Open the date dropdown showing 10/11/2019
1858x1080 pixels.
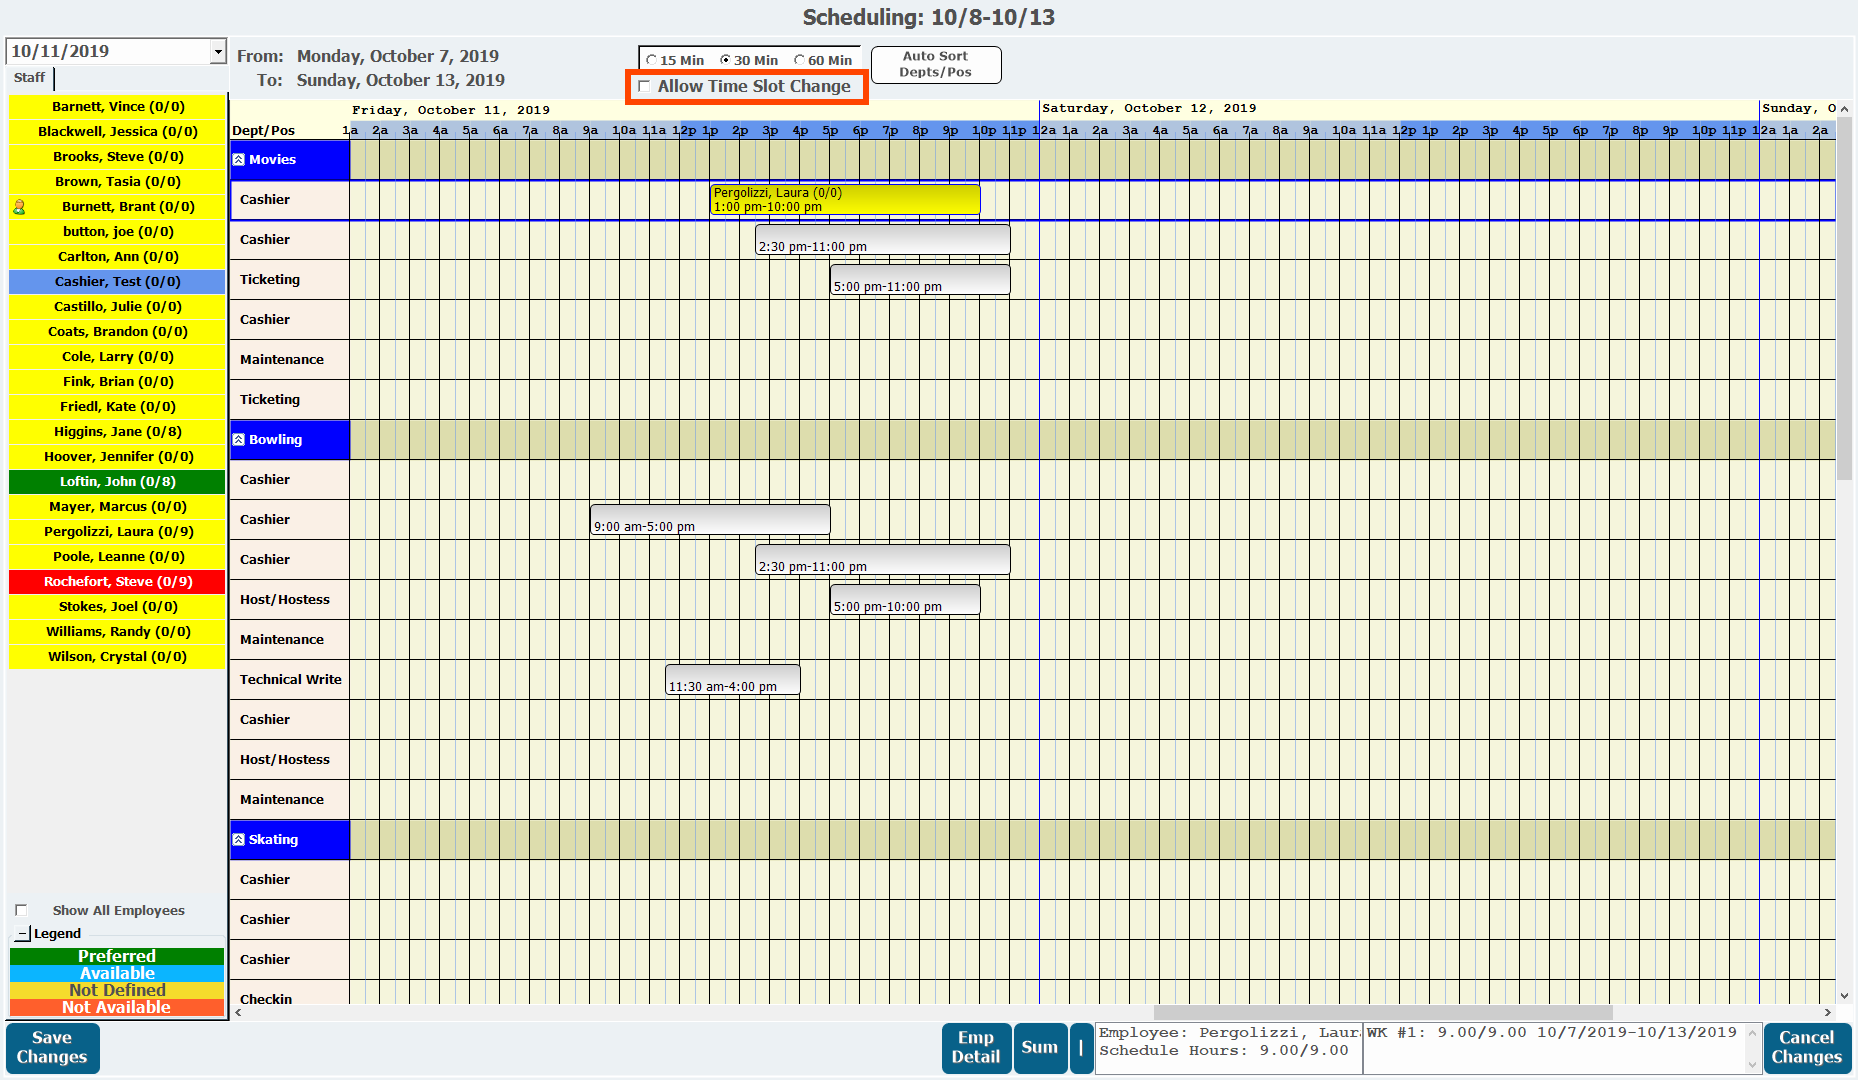(217, 52)
